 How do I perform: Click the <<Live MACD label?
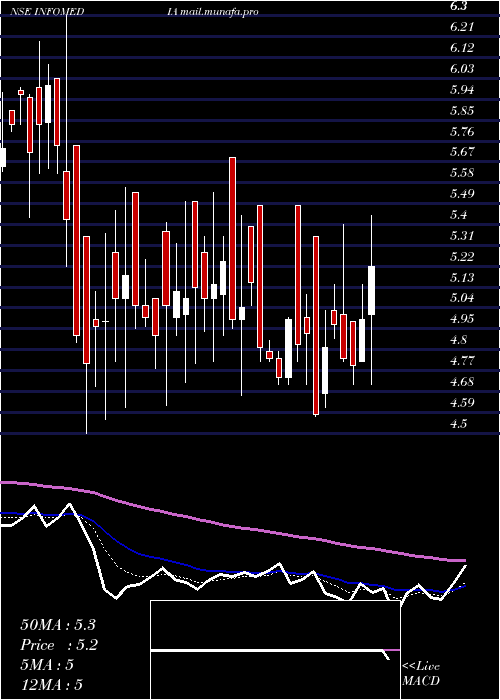[421, 674]
